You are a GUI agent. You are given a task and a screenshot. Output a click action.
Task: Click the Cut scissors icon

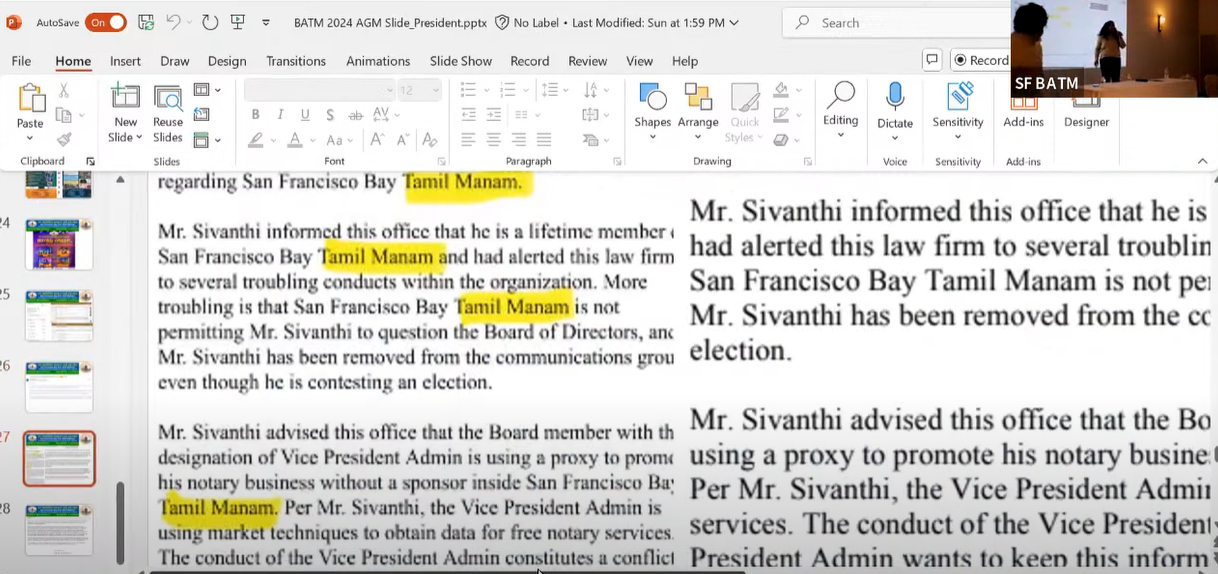(64, 90)
